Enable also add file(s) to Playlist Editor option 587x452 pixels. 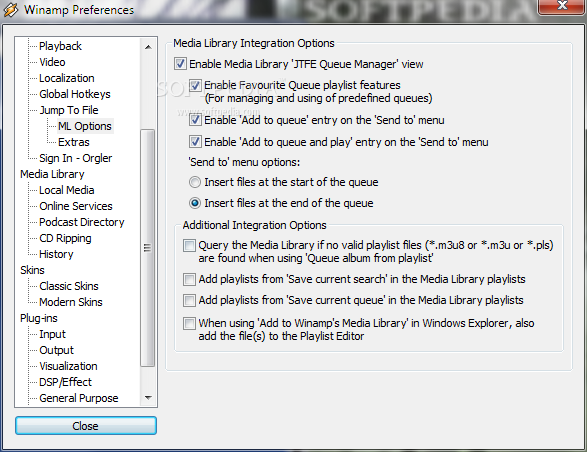point(189,323)
